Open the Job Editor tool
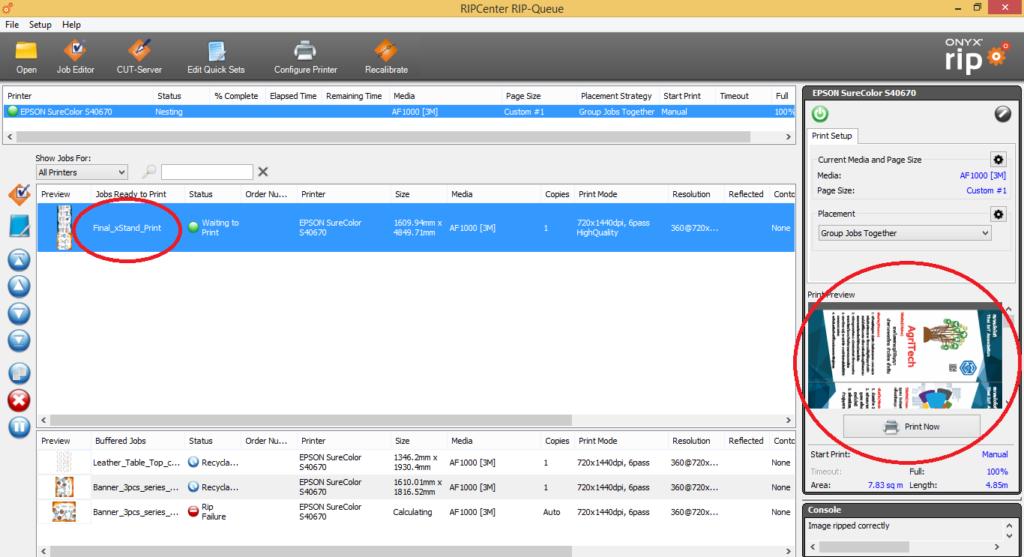The height and width of the screenshot is (557, 1024). click(x=75, y=50)
